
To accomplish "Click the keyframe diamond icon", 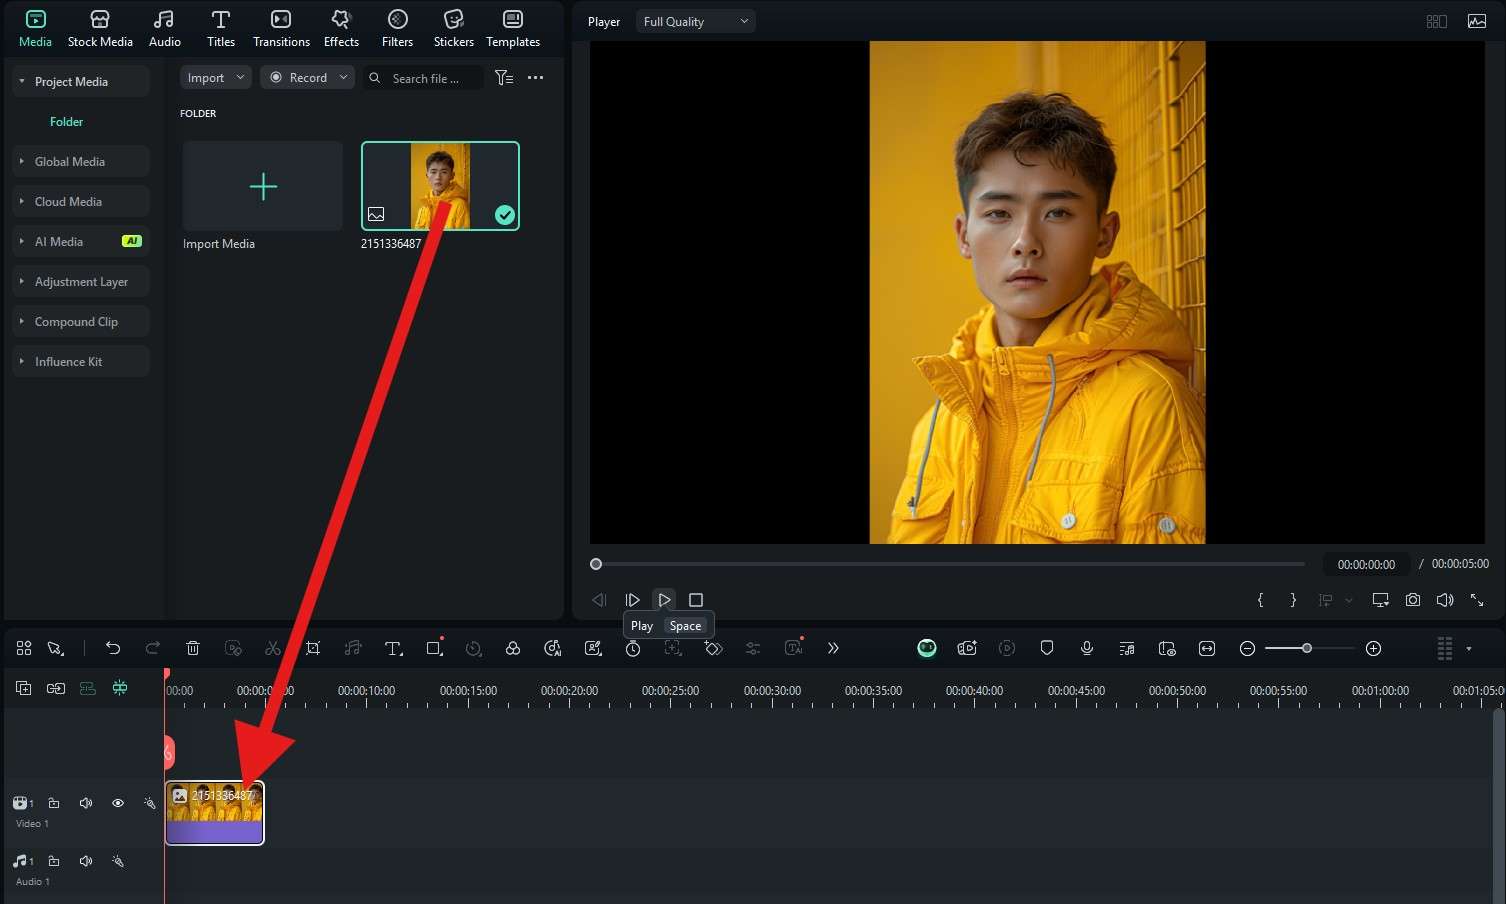I will pyautogui.click(x=713, y=648).
